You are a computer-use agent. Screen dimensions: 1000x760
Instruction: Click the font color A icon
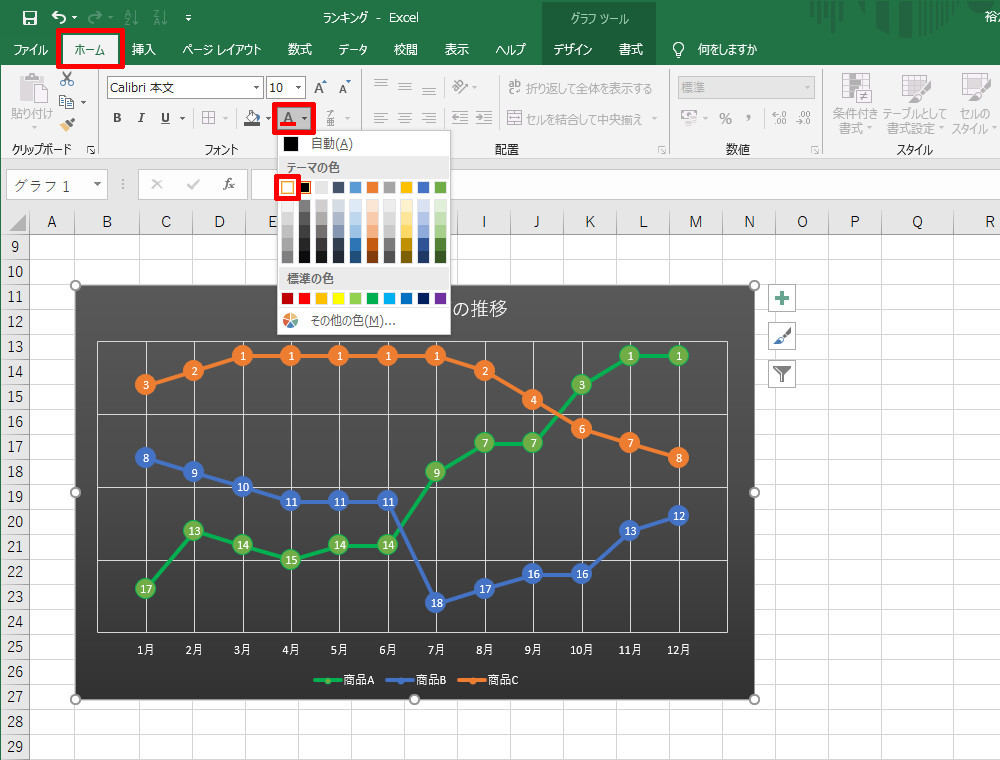[x=288, y=118]
